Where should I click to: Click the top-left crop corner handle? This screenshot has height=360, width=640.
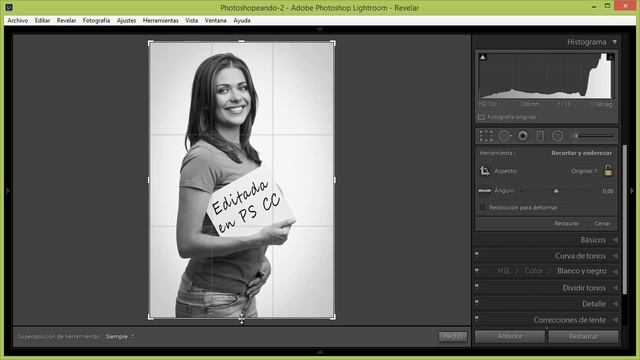150,43
